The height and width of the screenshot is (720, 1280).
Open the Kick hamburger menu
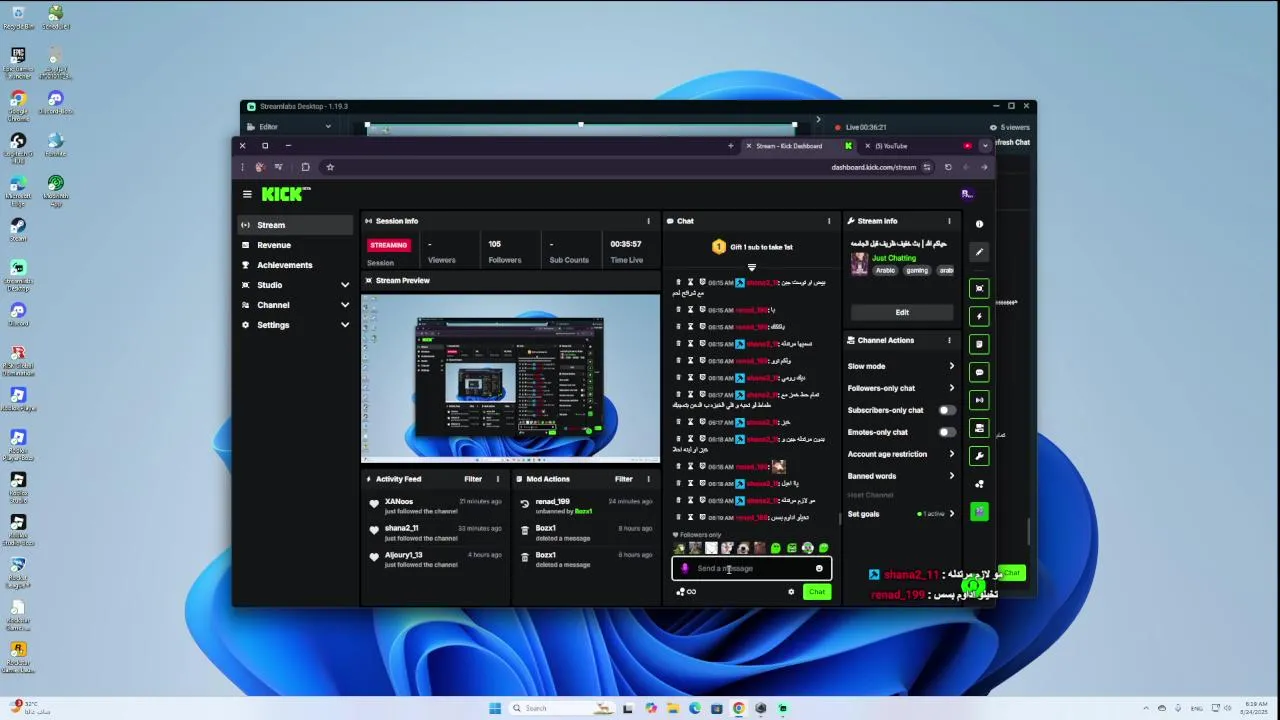[247, 194]
